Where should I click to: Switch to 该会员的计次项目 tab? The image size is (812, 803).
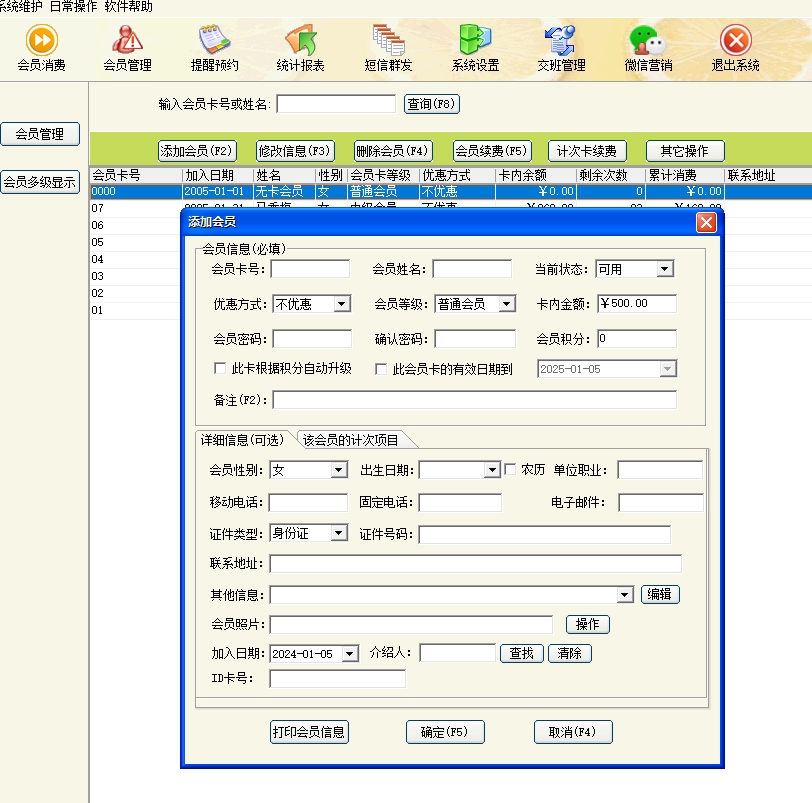[x=352, y=440]
